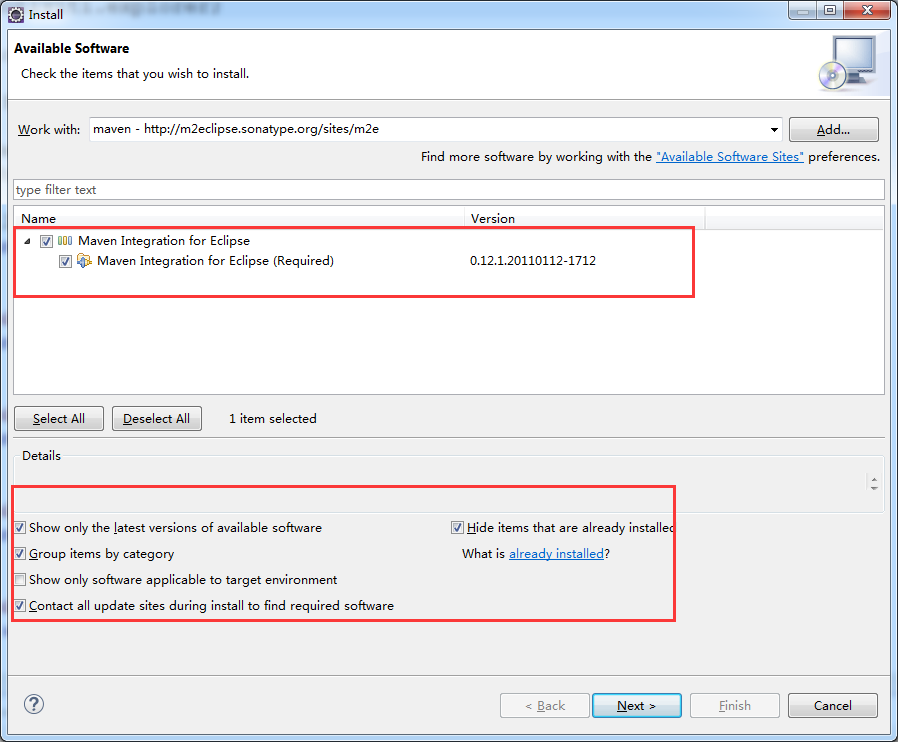This screenshot has width=898, height=742.
Task: Toggle Contact all update sites during install
Action: point(20,606)
